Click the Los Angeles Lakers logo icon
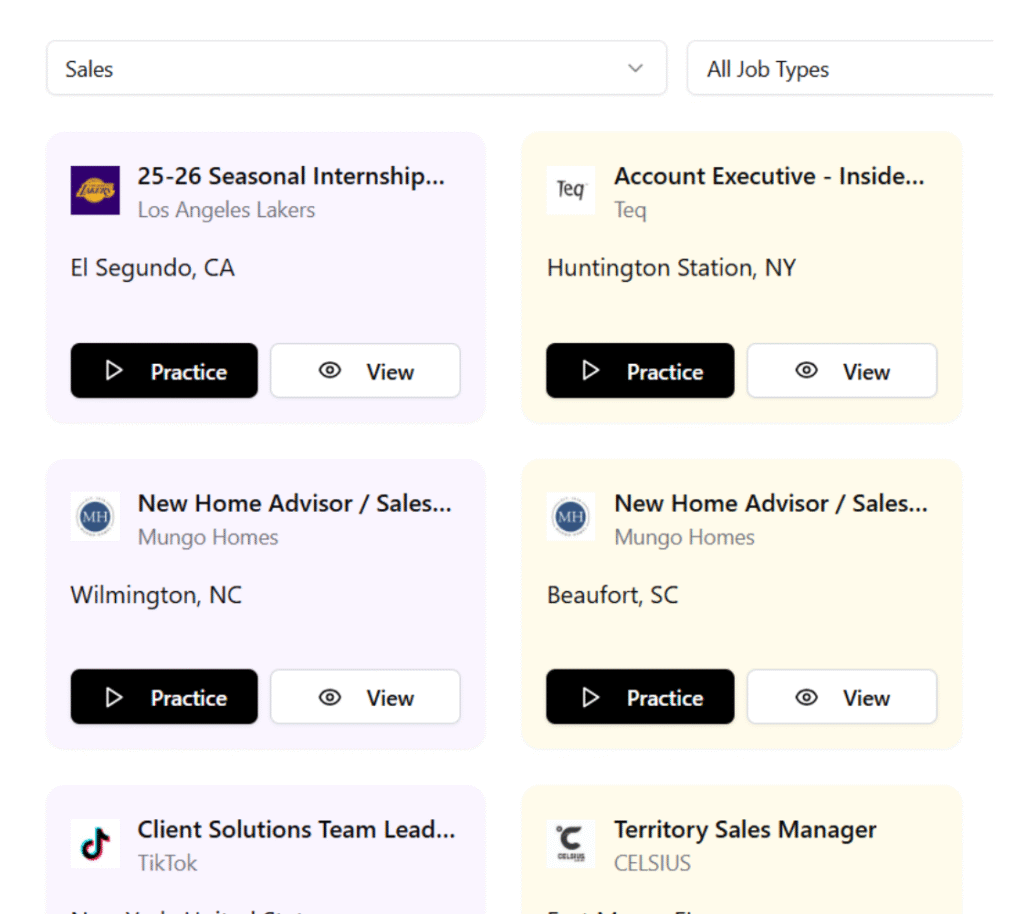1024x914 pixels. coord(95,190)
